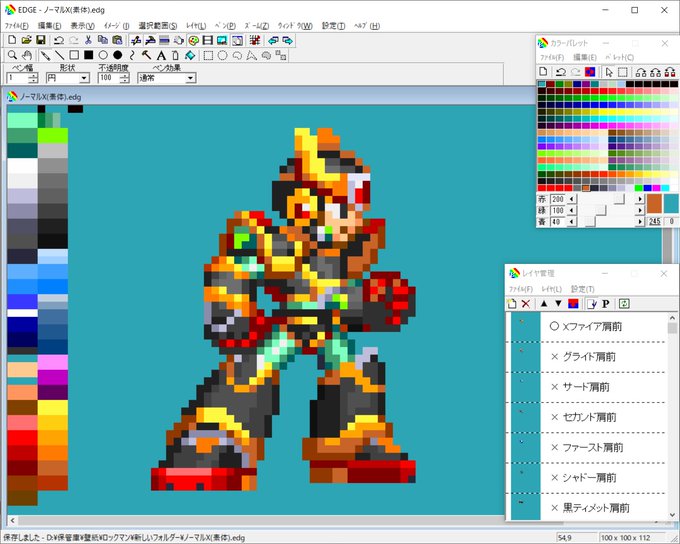The height and width of the screenshot is (544, 680).
Task: Toggle visibility of シャドー肩前 layer
Action: (554, 478)
